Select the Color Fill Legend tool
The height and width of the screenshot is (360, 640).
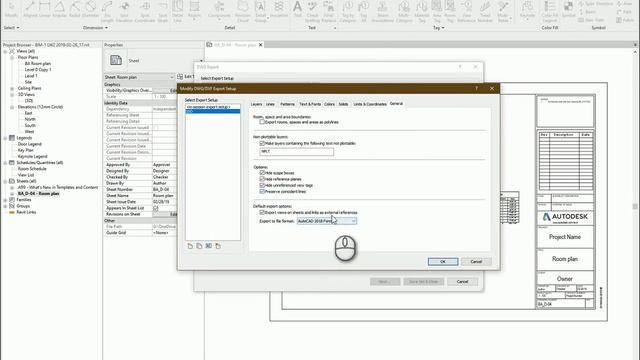550,11
